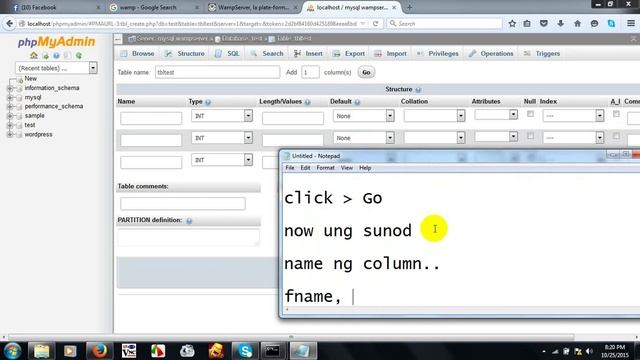
Task: Collapse the phpMyAdmin navigation panel toggle
Action: (x=118, y=39)
